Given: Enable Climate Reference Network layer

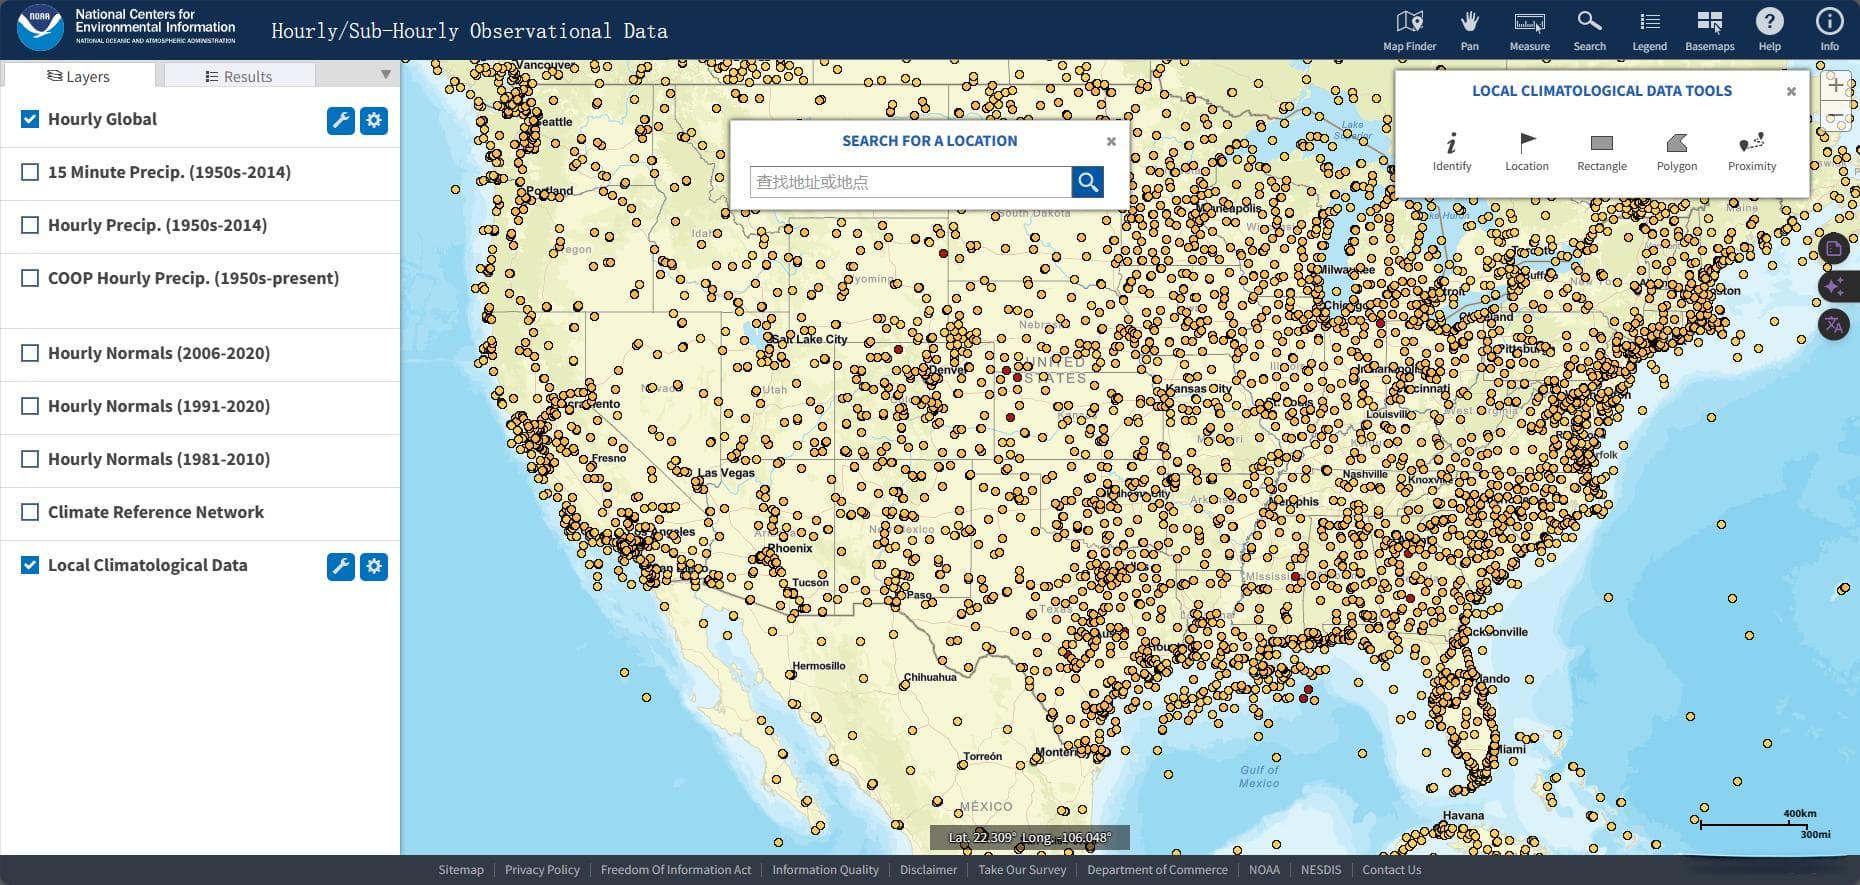Looking at the screenshot, I should click(30, 512).
